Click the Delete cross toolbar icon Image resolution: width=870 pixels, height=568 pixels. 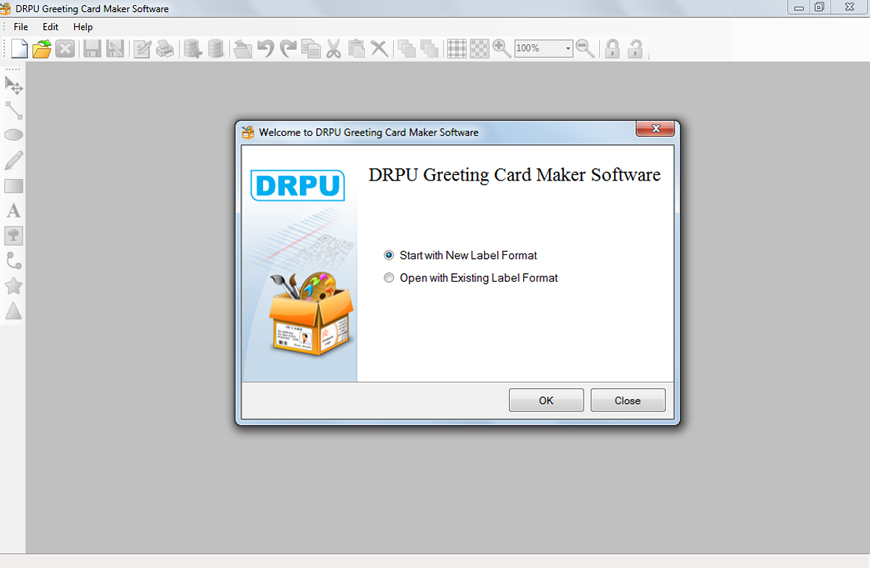pyautogui.click(x=379, y=49)
